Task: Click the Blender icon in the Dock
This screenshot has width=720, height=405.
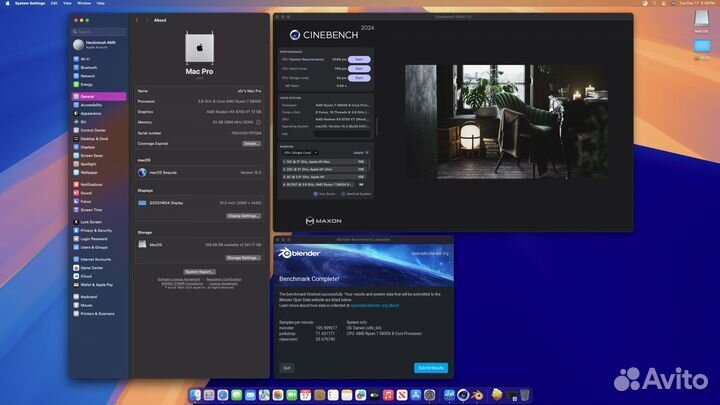Action: 477,395
